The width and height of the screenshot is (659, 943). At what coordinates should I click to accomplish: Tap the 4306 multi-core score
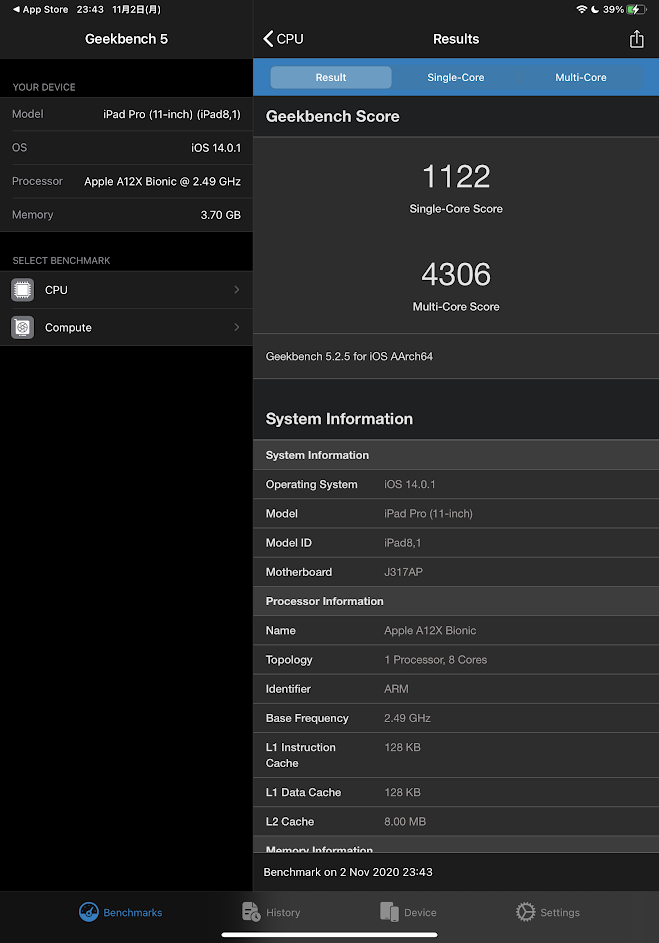coord(456,274)
